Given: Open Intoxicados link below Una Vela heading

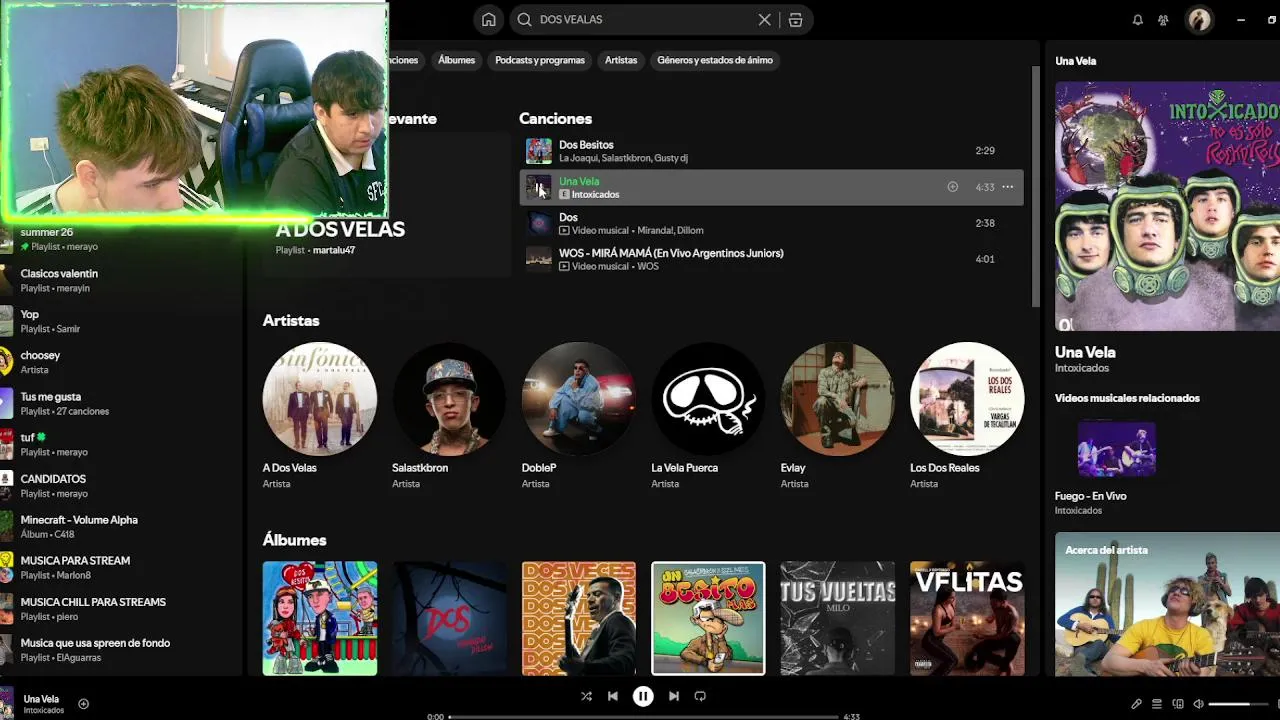Looking at the screenshot, I should point(1082,368).
